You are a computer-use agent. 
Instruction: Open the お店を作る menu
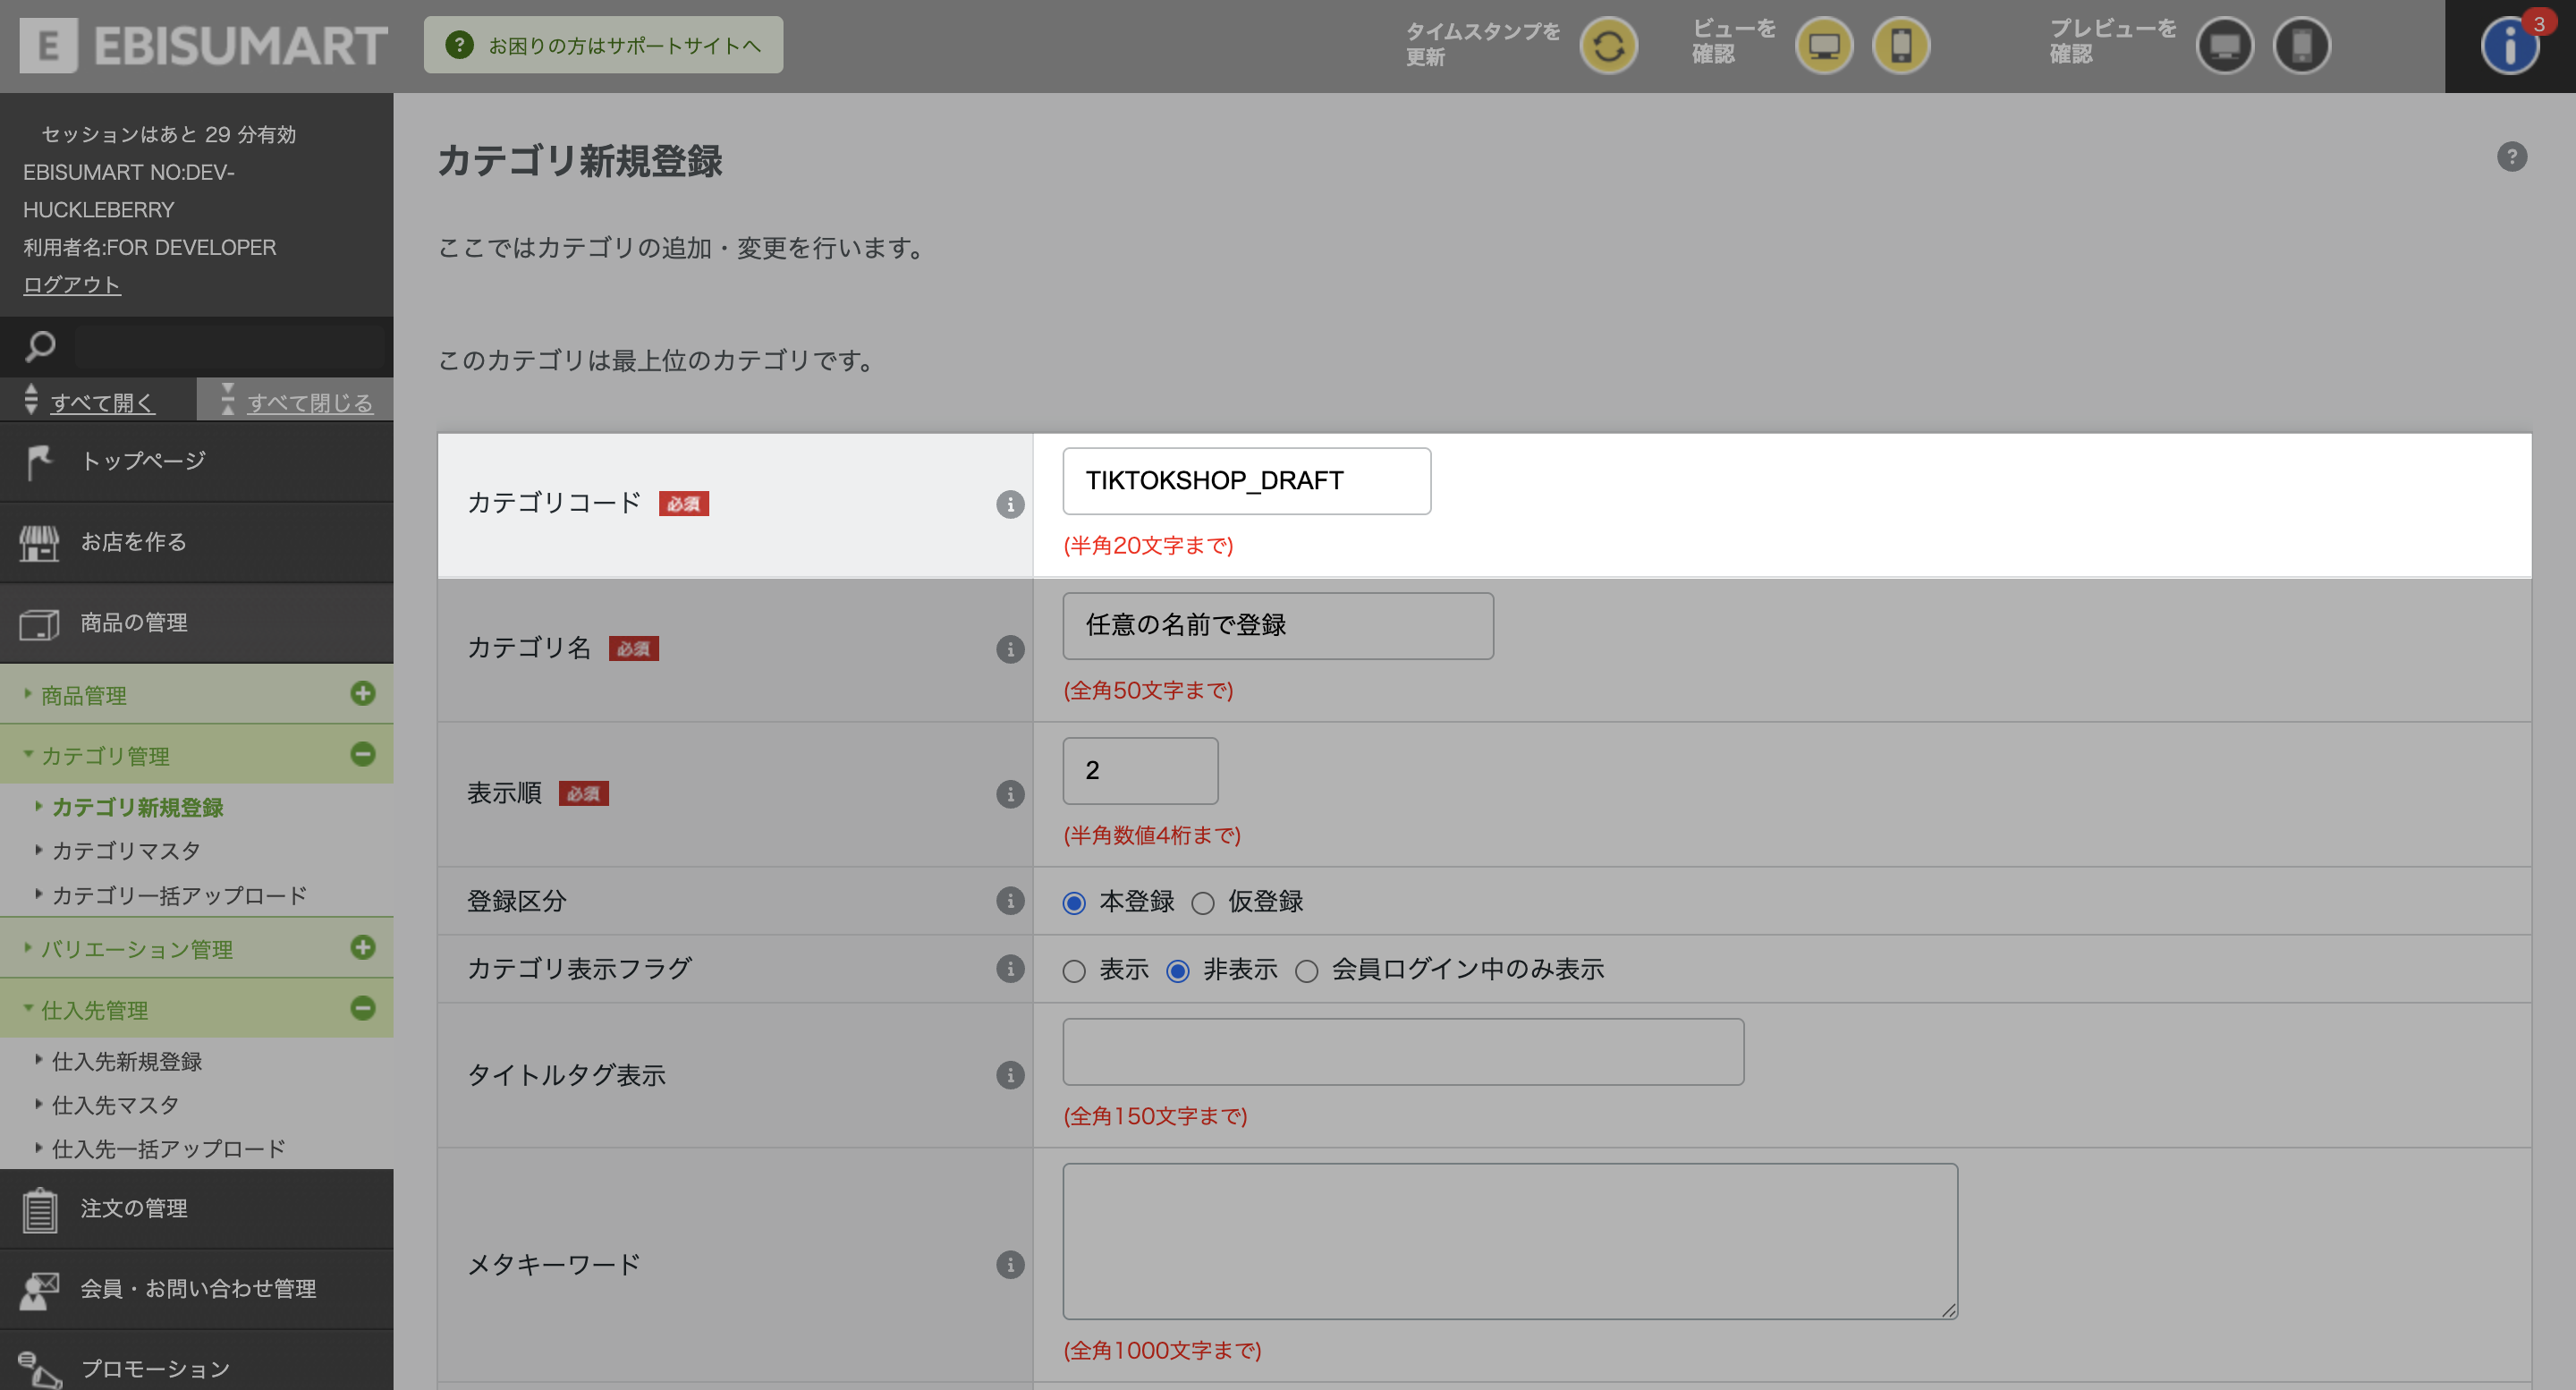pos(134,542)
